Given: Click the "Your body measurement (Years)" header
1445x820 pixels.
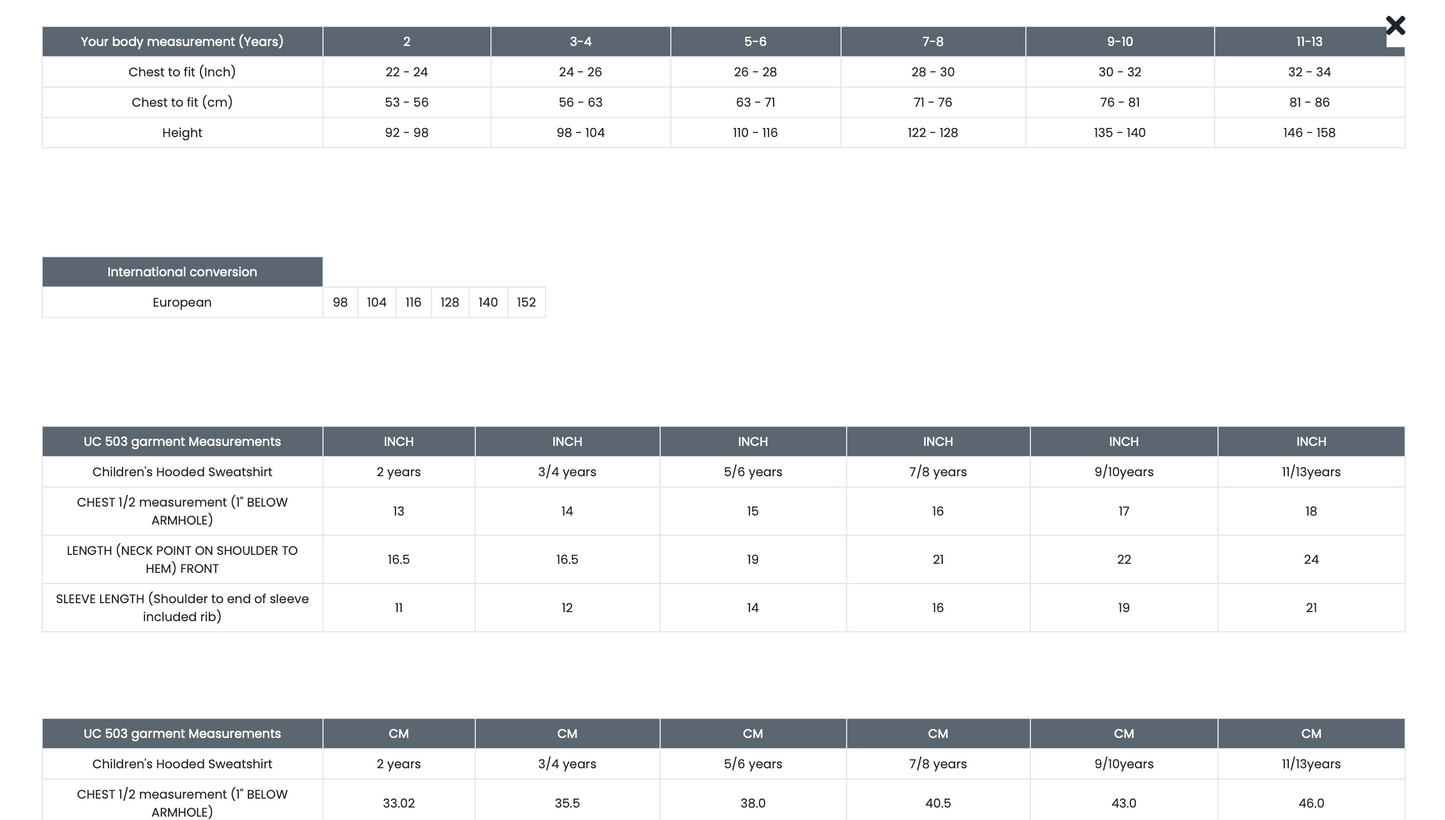Looking at the screenshot, I should [x=182, y=42].
